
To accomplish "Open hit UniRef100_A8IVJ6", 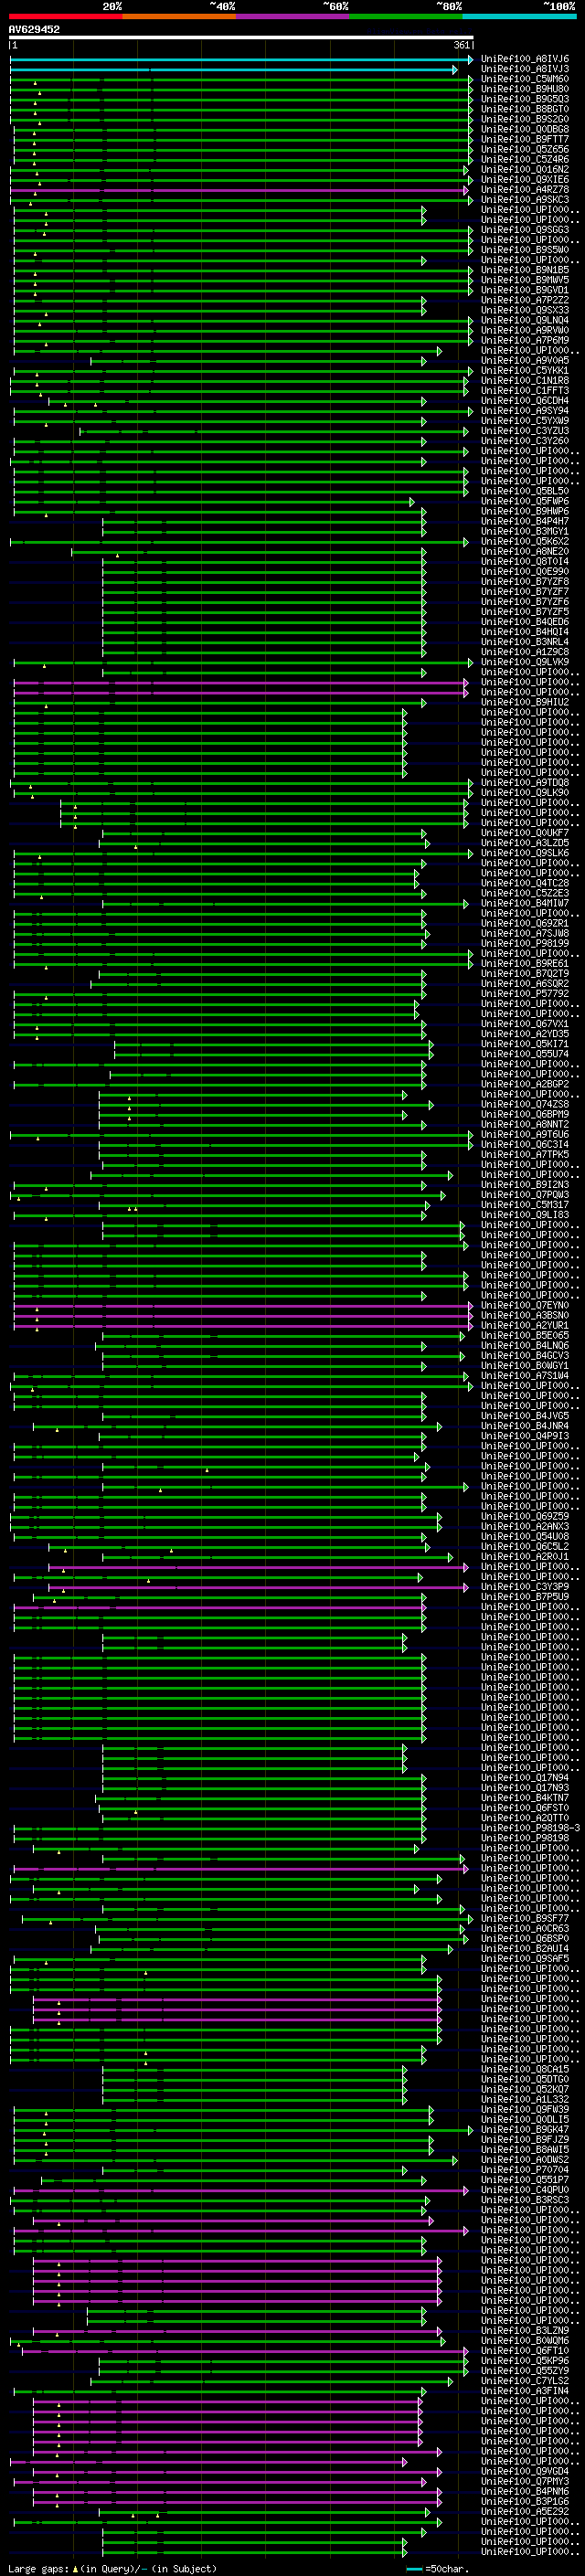I will coord(525,59).
